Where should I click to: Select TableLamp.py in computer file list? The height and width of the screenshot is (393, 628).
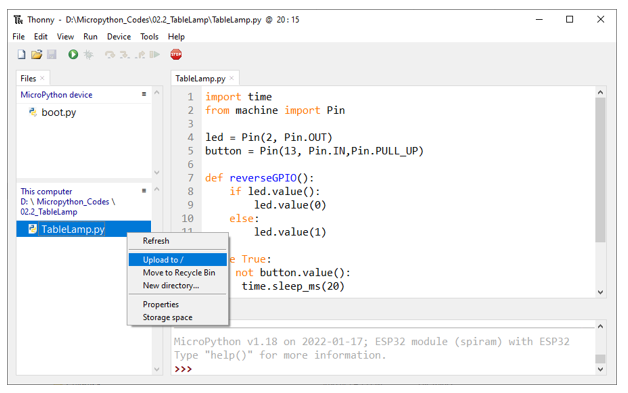[73, 229]
